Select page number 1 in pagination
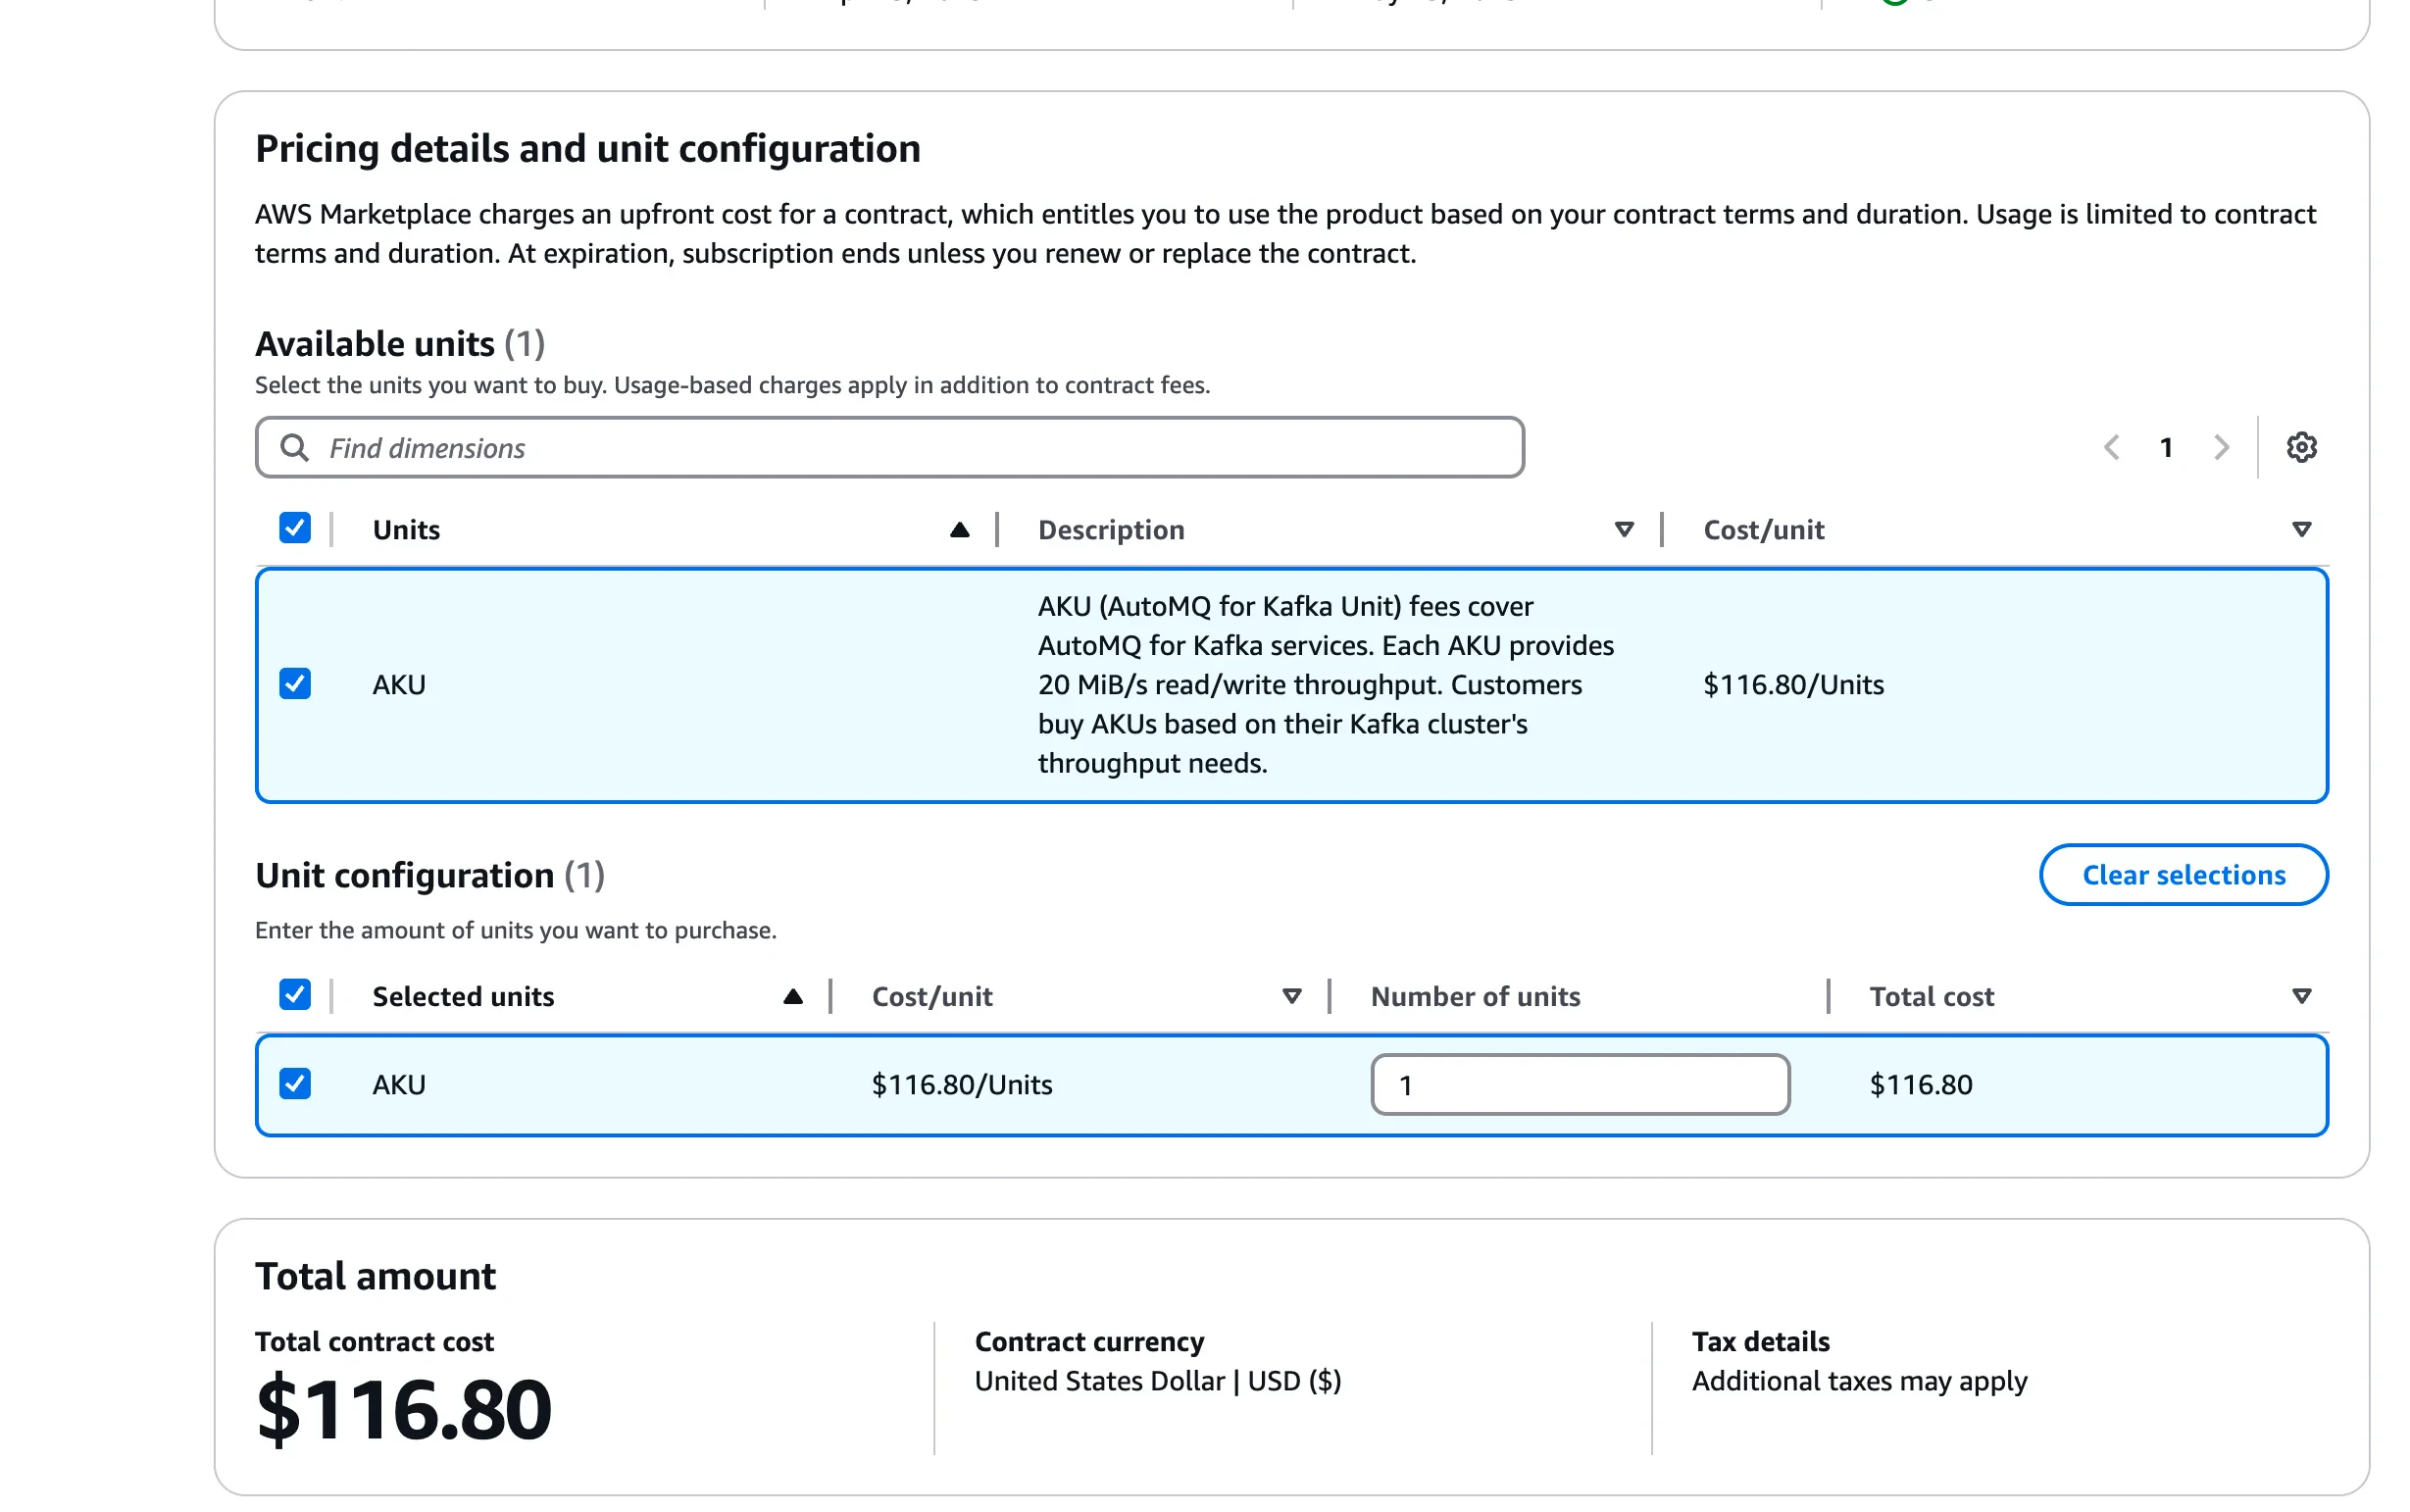 (2166, 447)
